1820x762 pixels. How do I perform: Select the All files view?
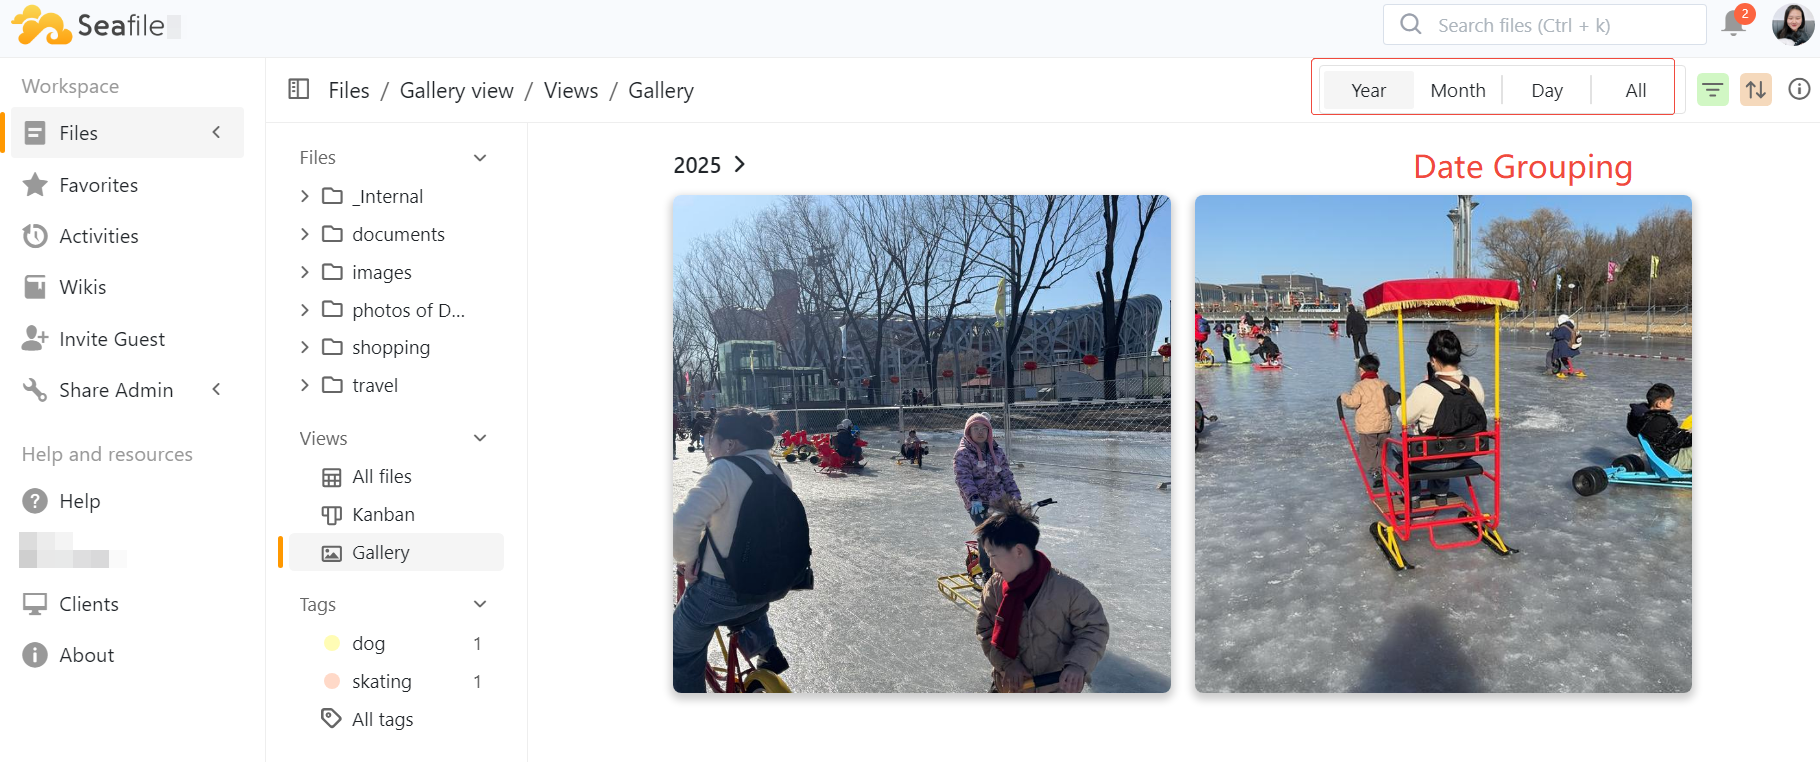pos(381,477)
